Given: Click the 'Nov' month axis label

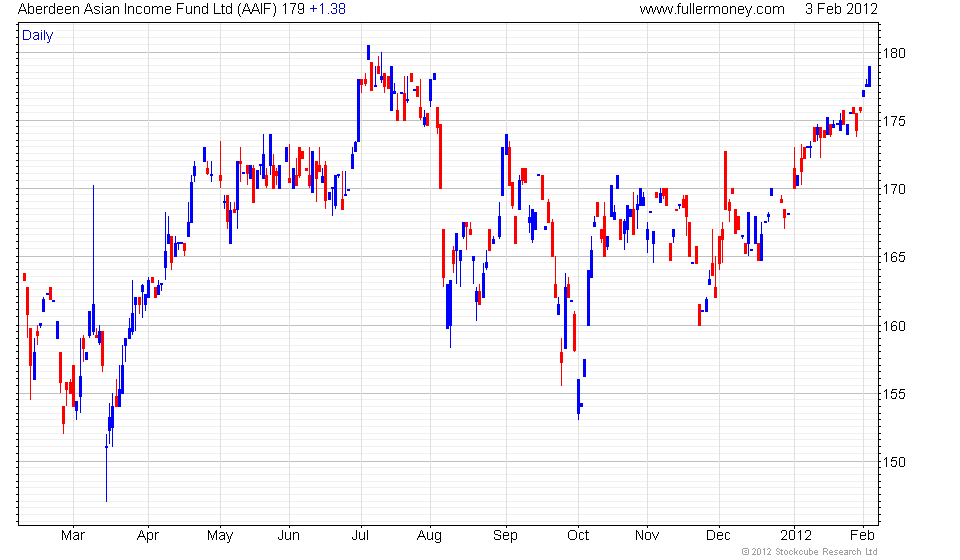Looking at the screenshot, I should [x=647, y=536].
